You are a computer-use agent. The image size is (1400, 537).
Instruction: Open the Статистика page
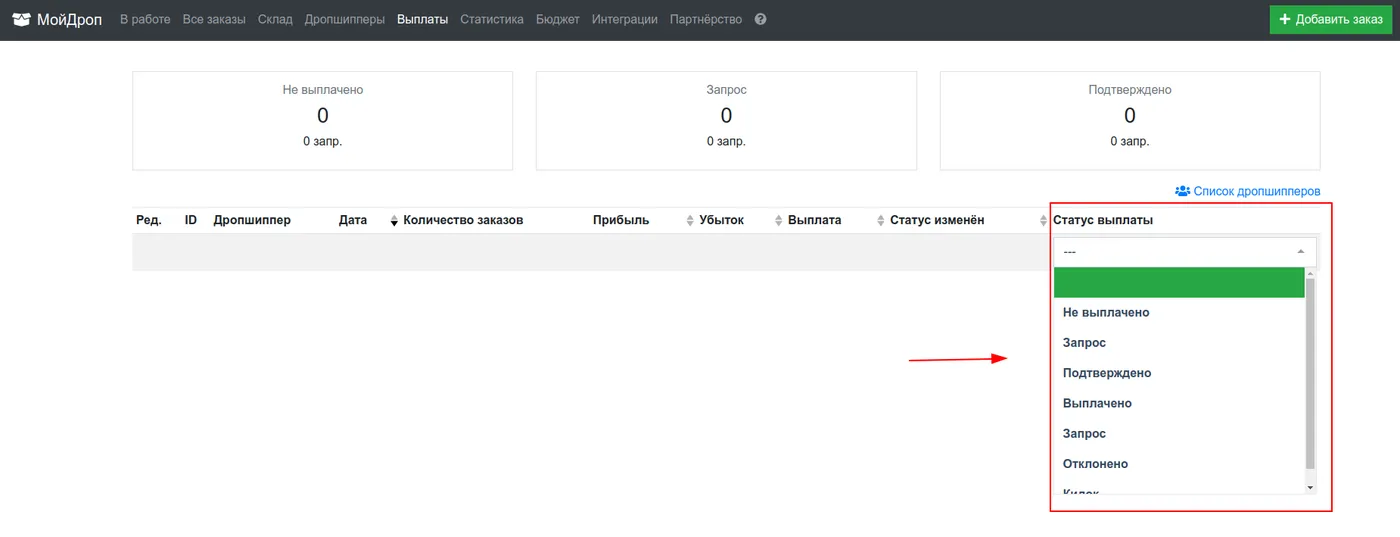[492, 19]
